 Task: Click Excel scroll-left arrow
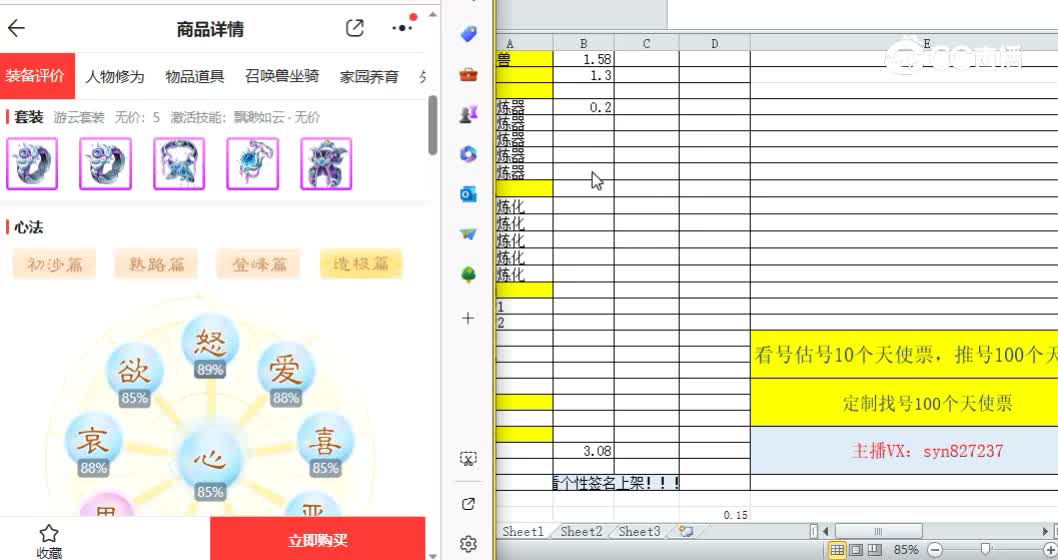tap(825, 532)
